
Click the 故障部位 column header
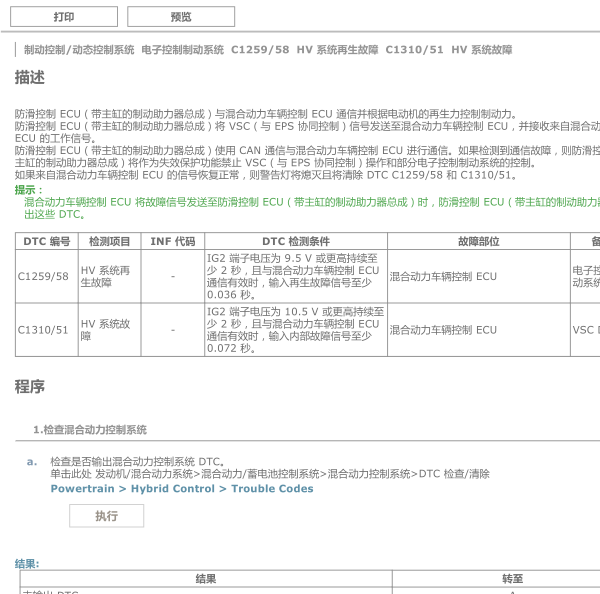pyautogui.click(x=479, y=241)
